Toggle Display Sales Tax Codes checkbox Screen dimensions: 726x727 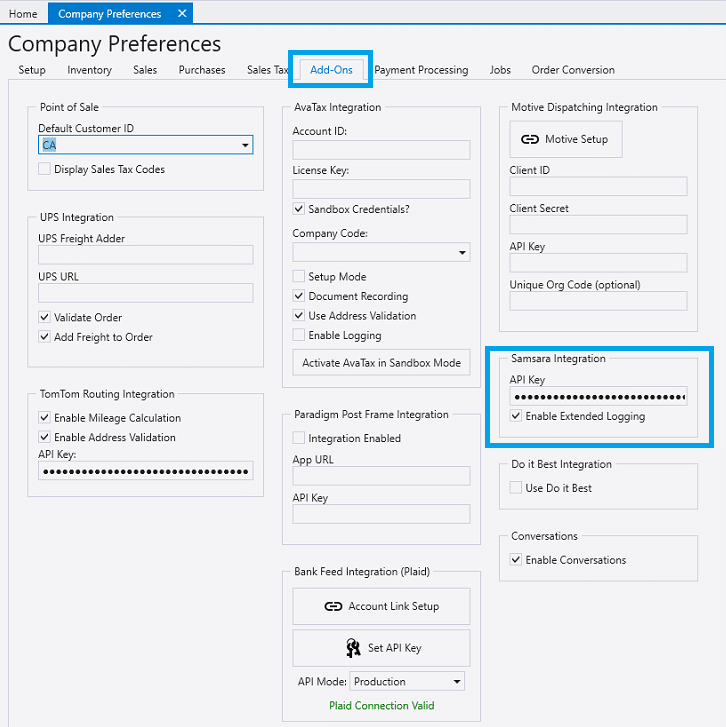coord(45,169)
